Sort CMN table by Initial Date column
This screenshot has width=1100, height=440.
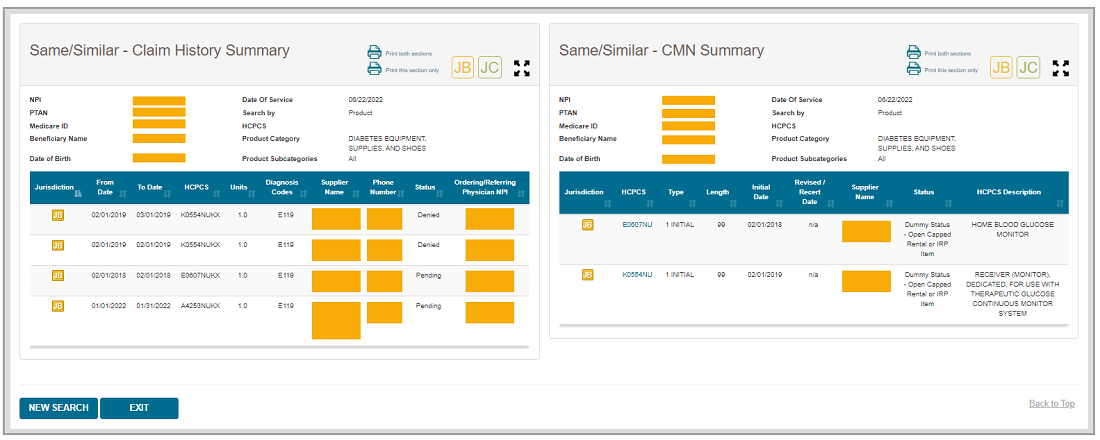[x=761, y=192]
